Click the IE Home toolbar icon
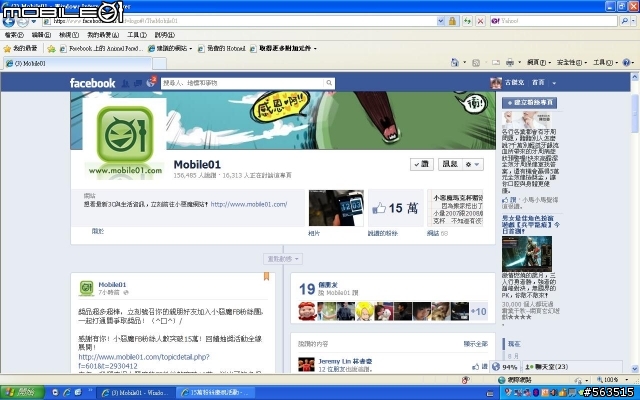The width and height of the screenshot is (640, 400). [x=455, y=62]
